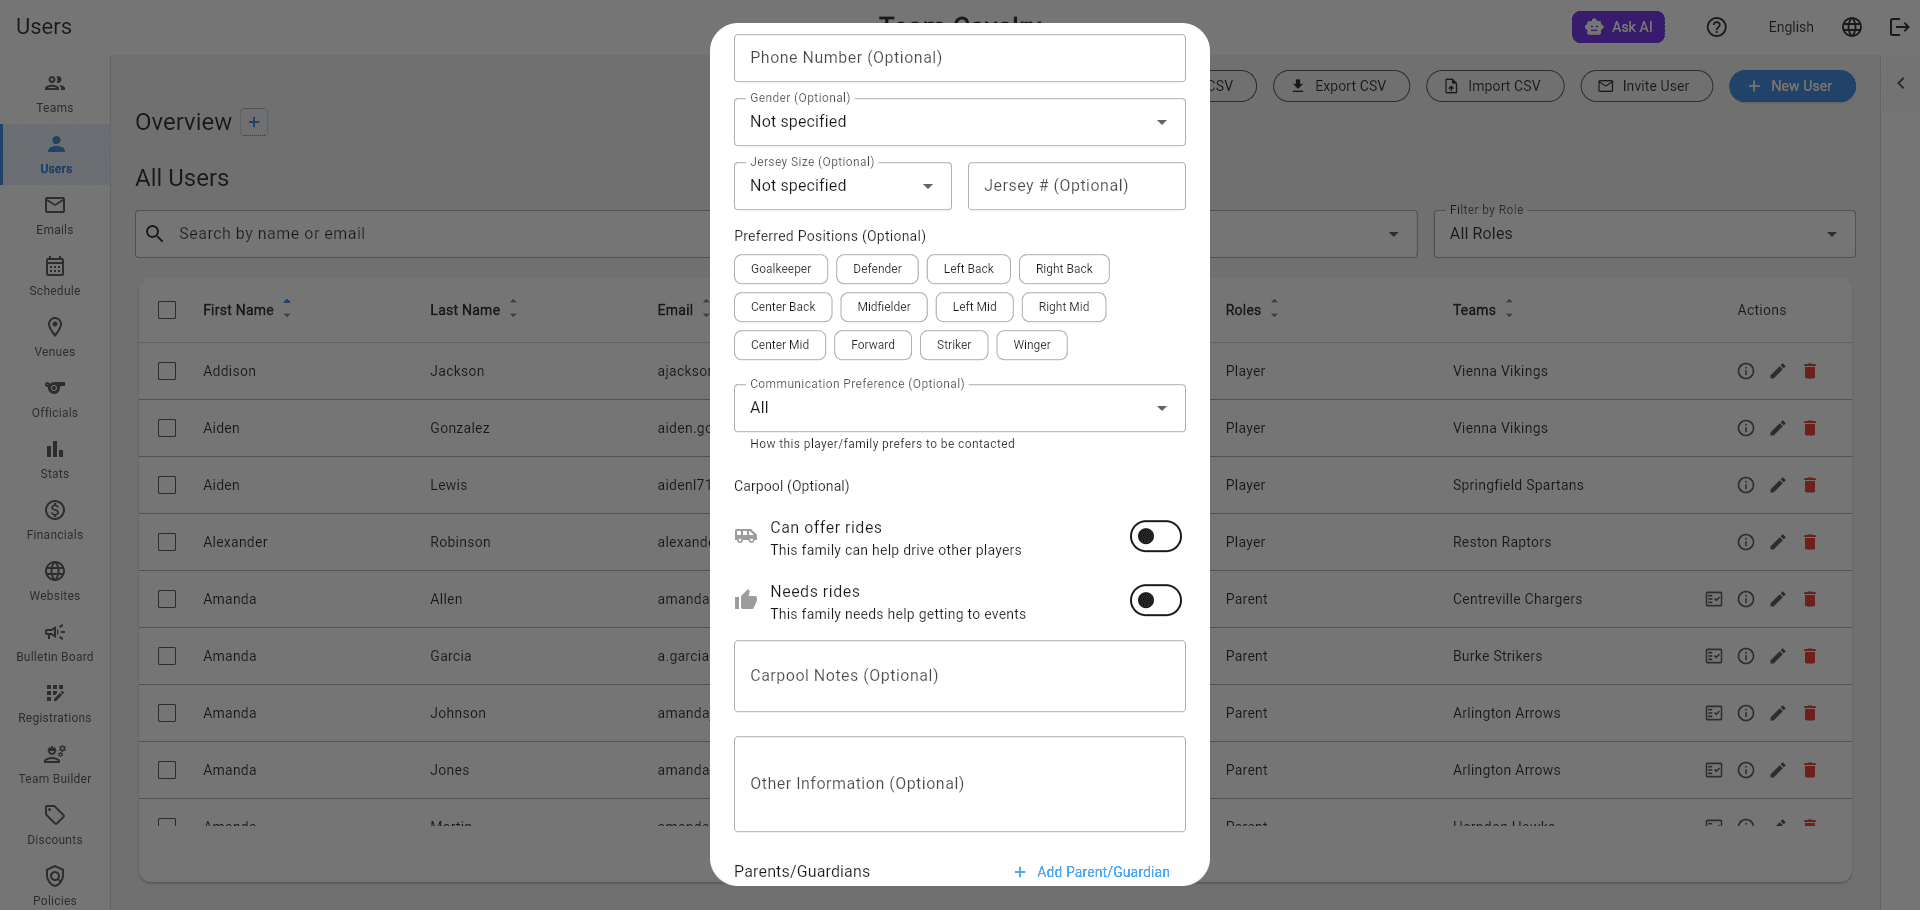1920x910 pixels.
Task: Click Add Parent/Guardian link
Action: click(1092, 872)
